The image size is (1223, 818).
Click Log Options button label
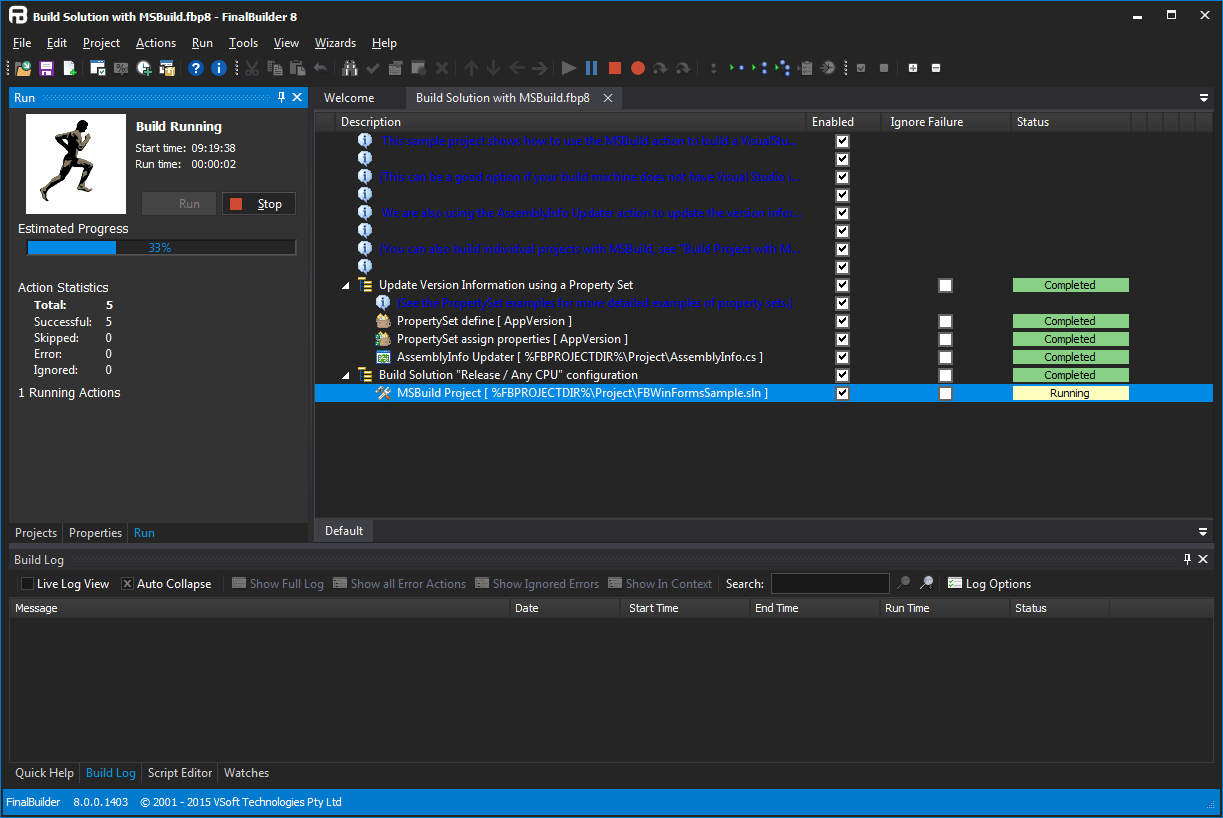pyautogui.click(x=998, y=584)
